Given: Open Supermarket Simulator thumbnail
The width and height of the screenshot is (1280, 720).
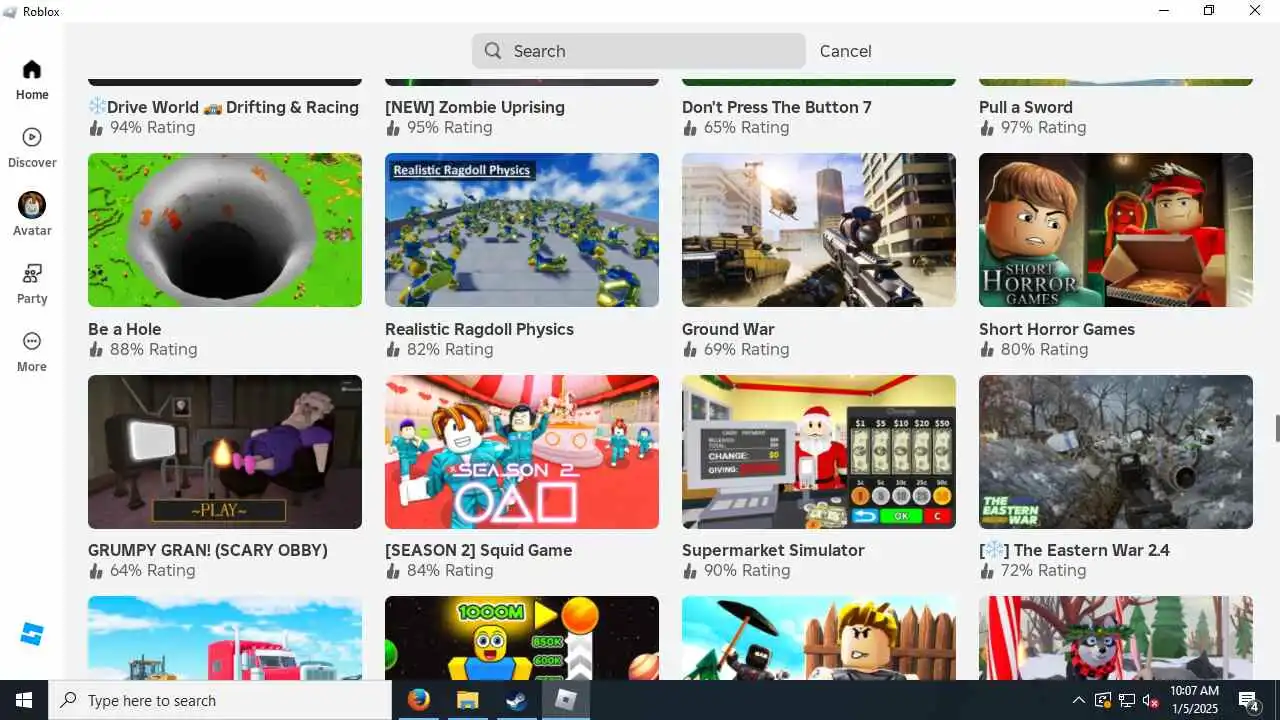Looking at the screenshot, I should tap(819, 452).
